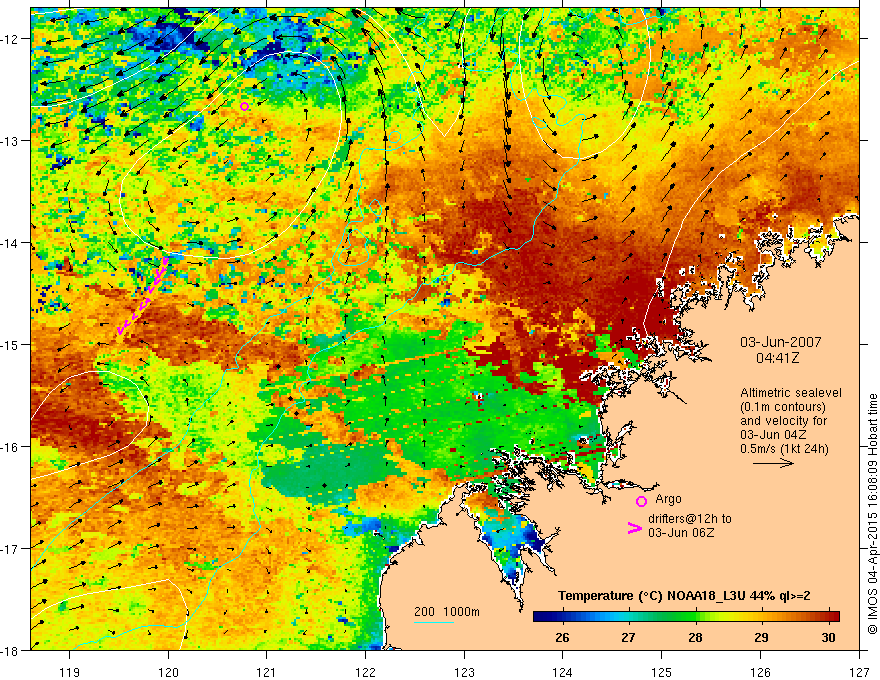Select the Argo float marker near -12.7 latitude
880x680 pixels.
[x=244, y=106]
